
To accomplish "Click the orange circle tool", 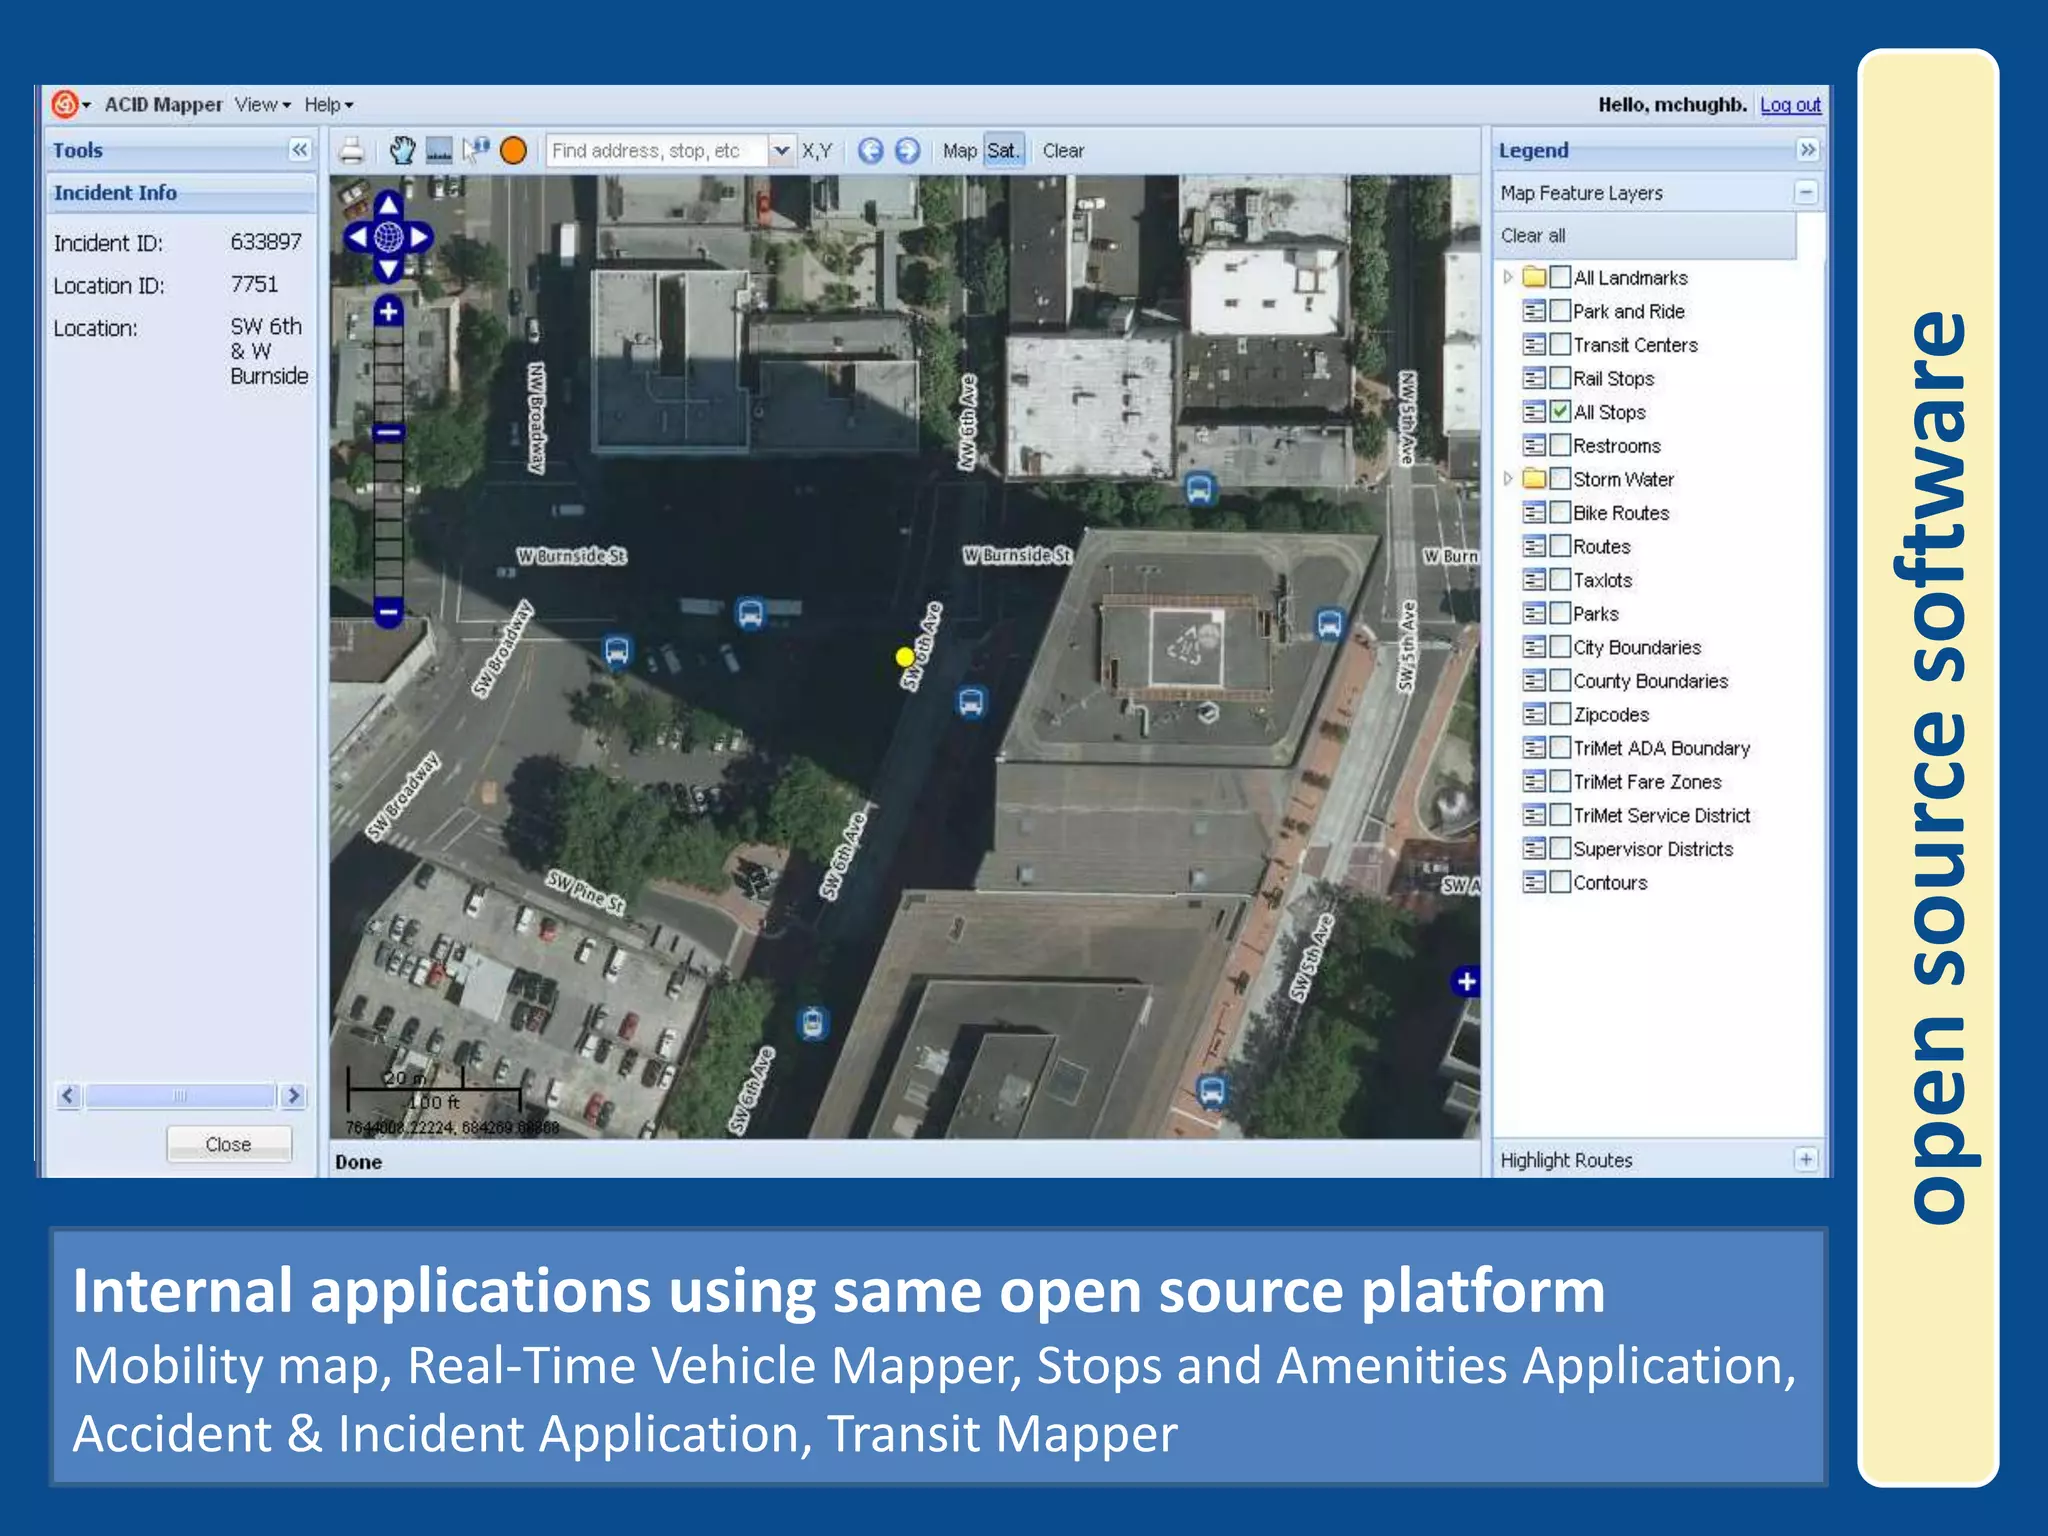I will coord(513,151).
